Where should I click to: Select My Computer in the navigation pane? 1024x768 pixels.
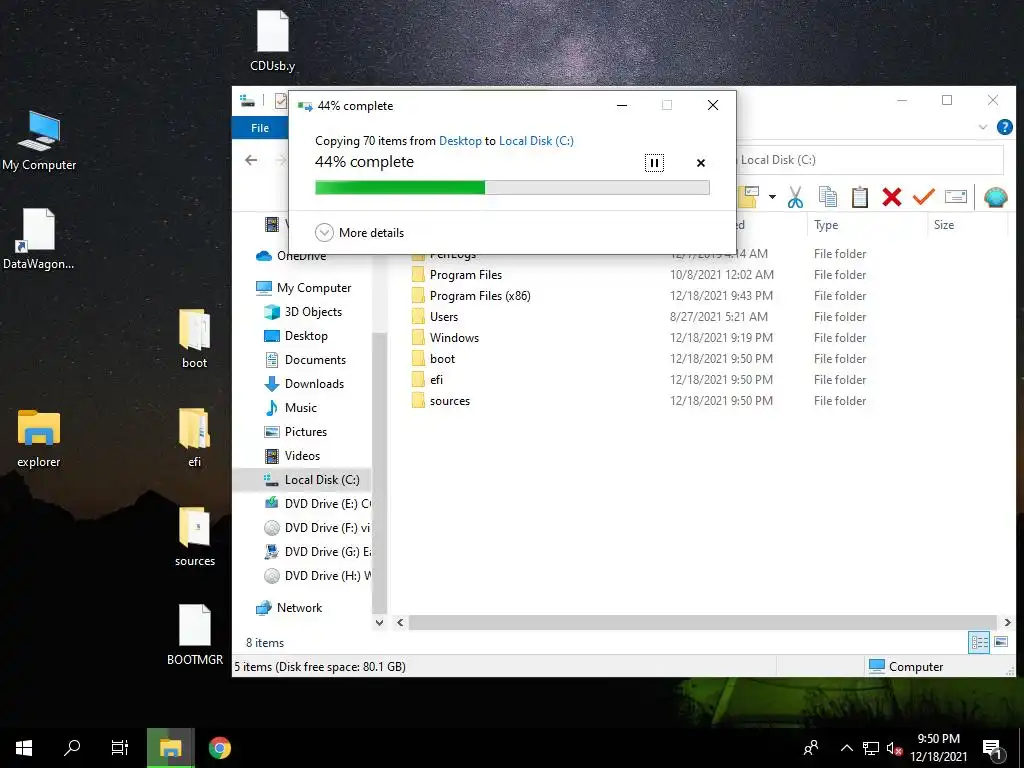click(304, 287)
